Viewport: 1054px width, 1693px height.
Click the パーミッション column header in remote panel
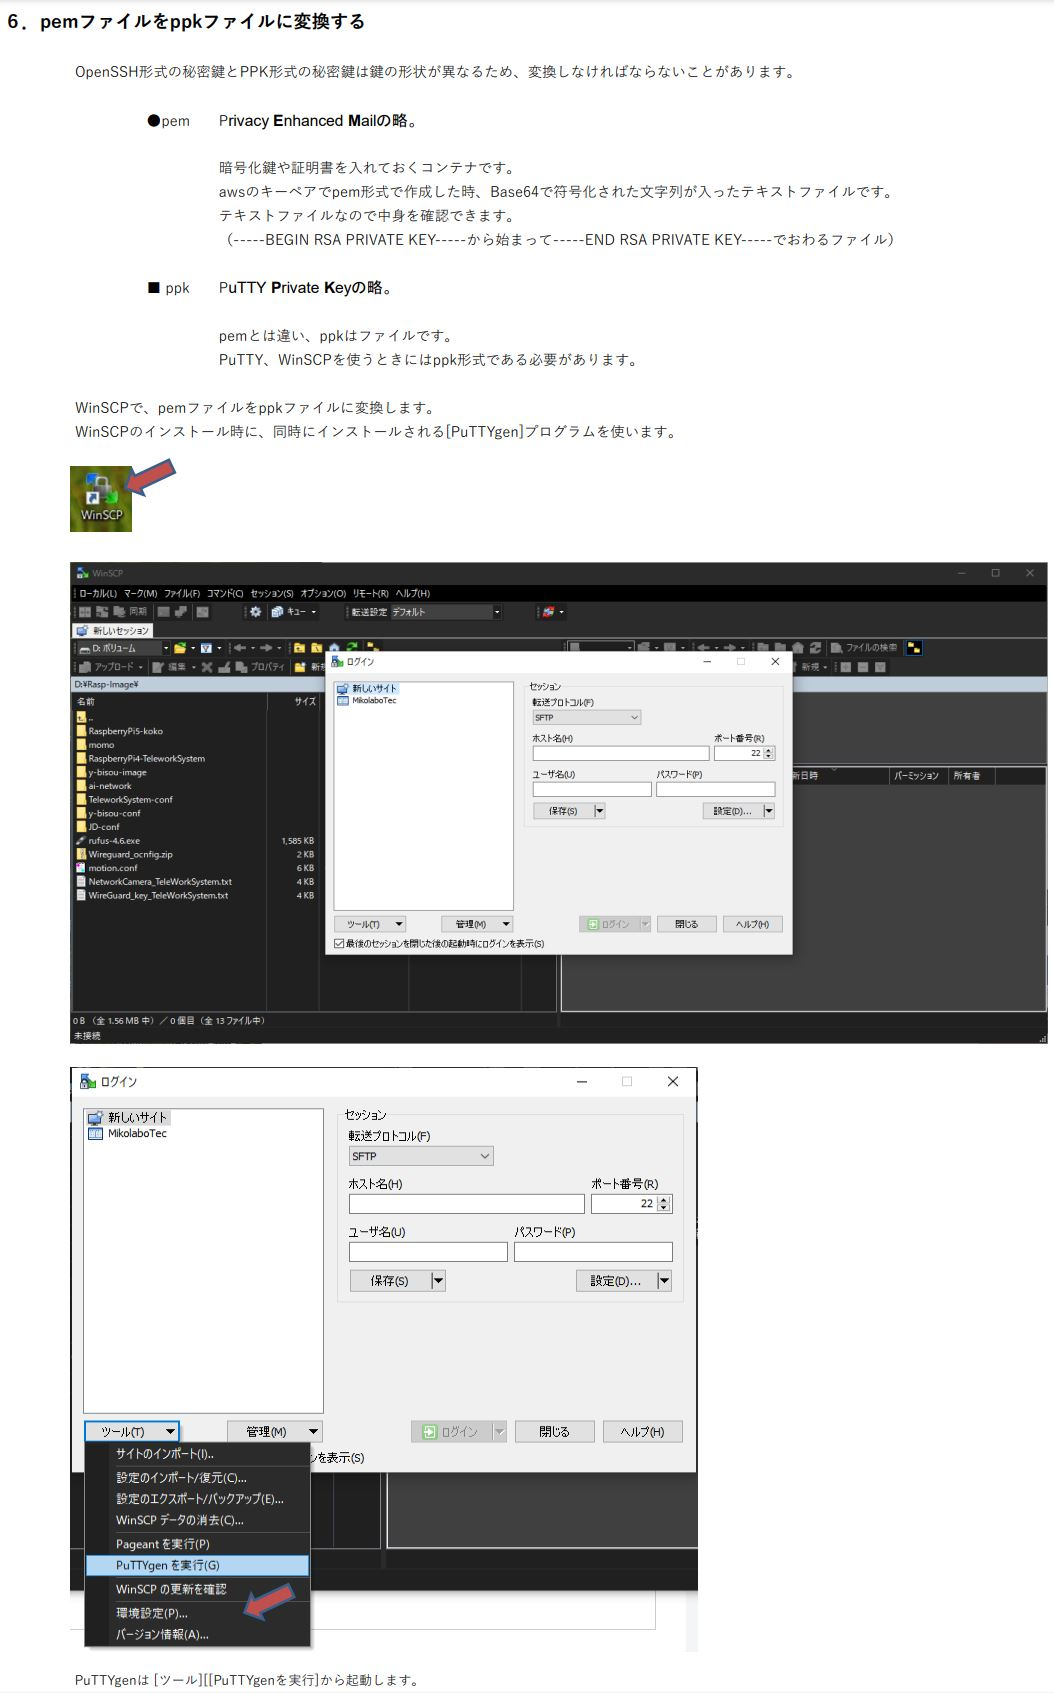917,776
